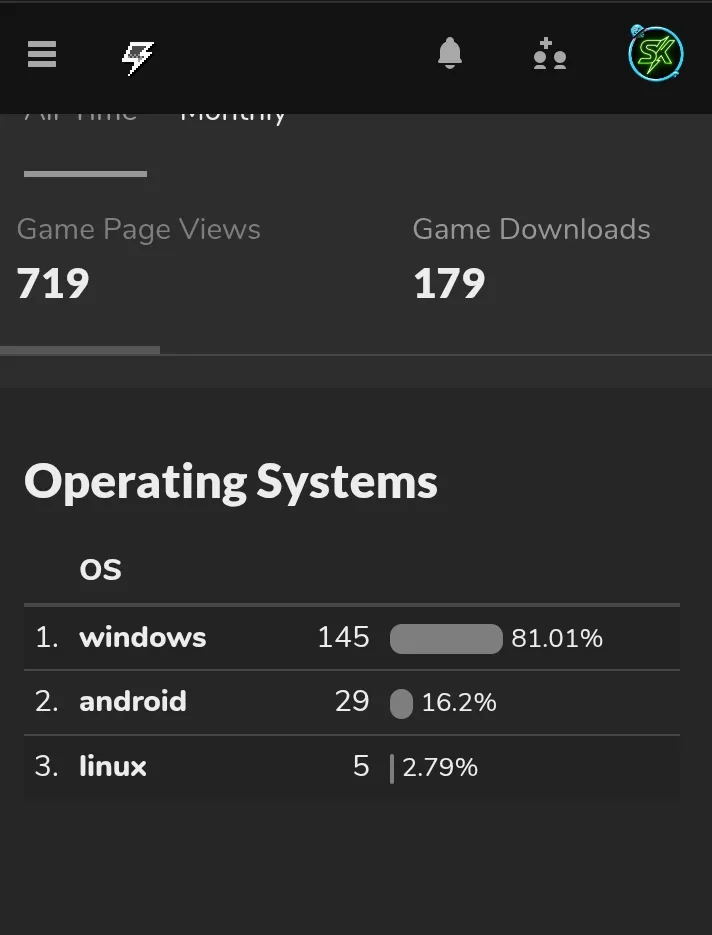The width and height of the screenshot is (712, 935).
Task: Click the Game Jolt lightning logo
Action: pos(137,57)
